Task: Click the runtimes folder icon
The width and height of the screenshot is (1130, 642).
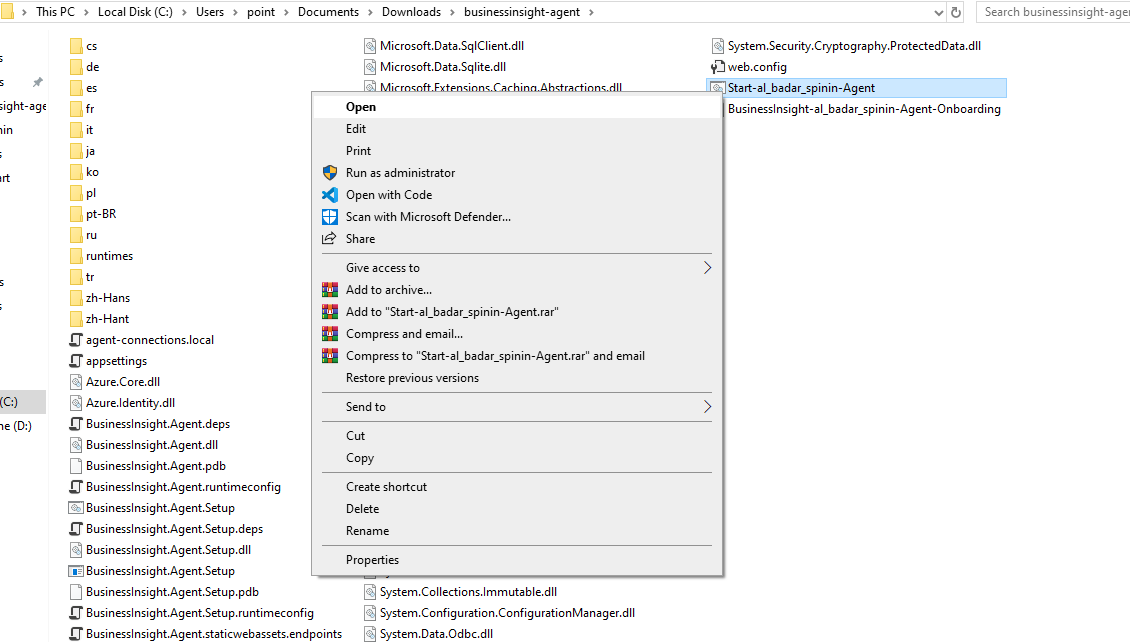Action: (x=76, y=256)
